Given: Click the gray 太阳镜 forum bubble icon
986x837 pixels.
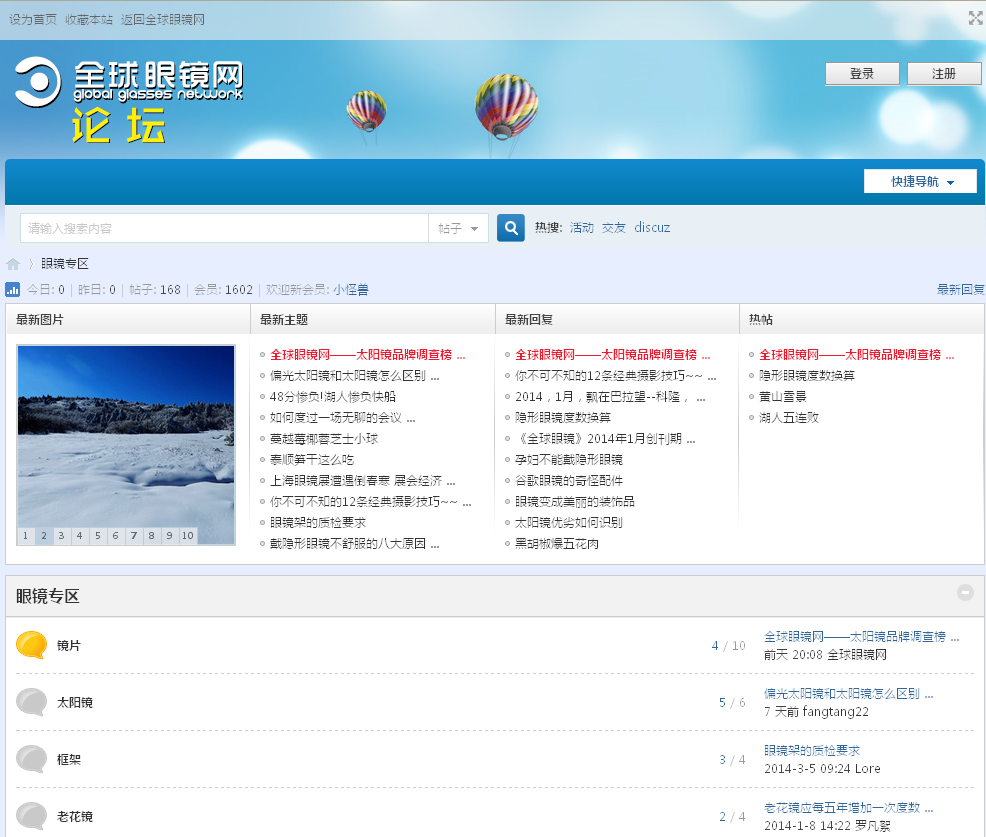Looking at the screenshot, I should (32, 702).
